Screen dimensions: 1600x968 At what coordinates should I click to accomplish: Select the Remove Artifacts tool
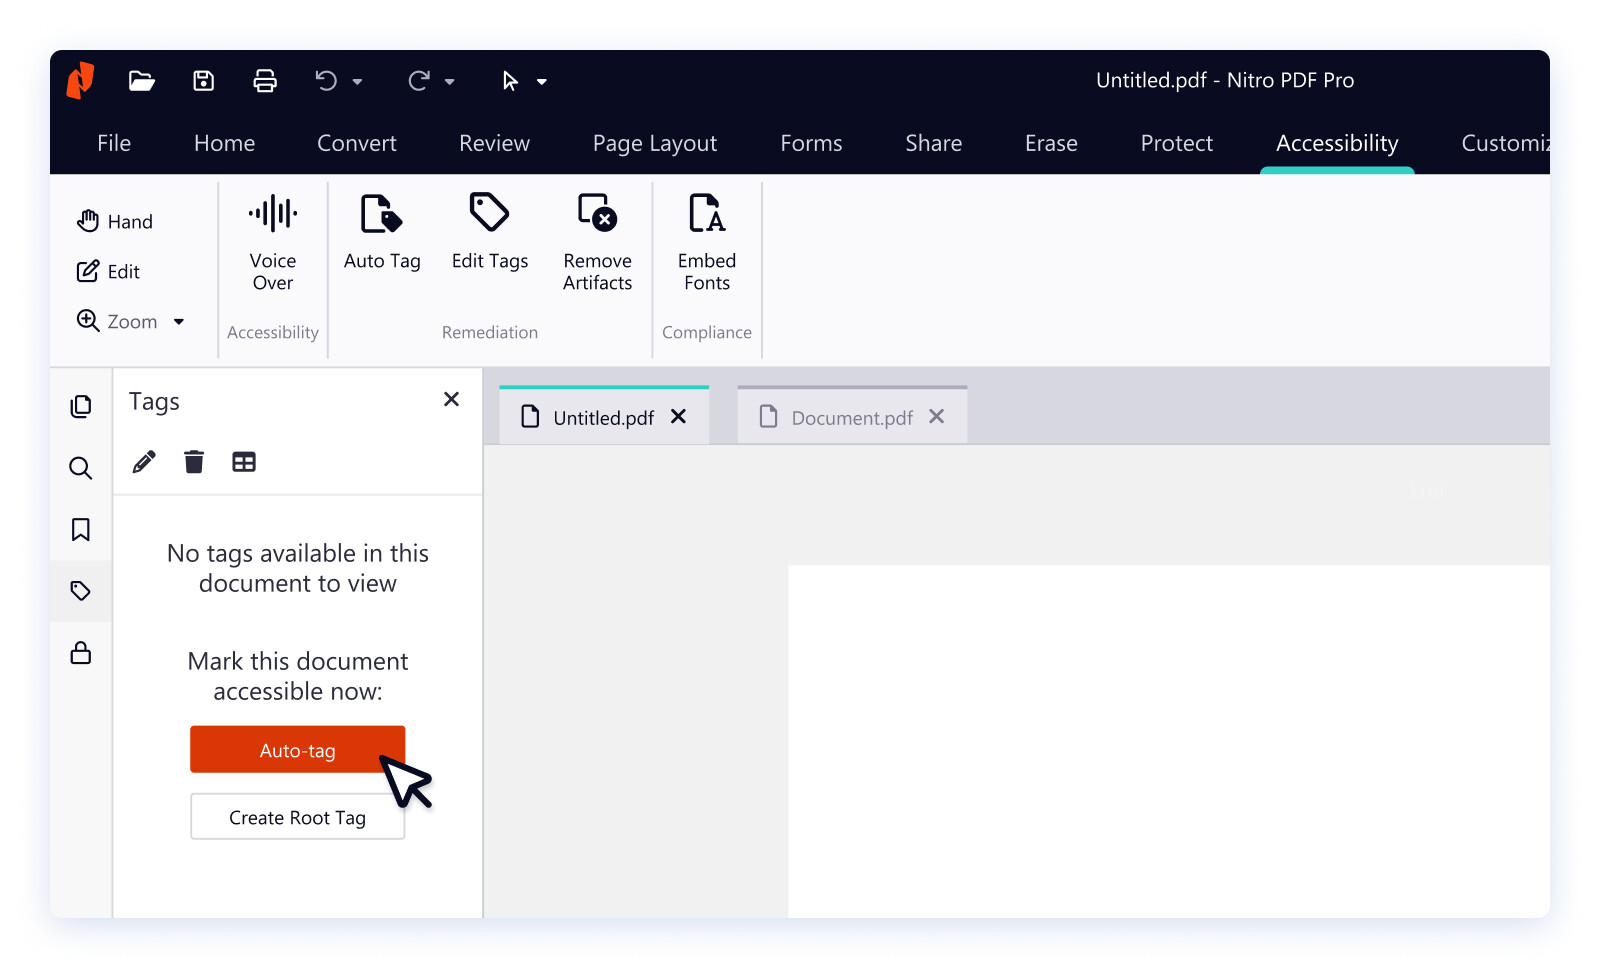(597, 240)
